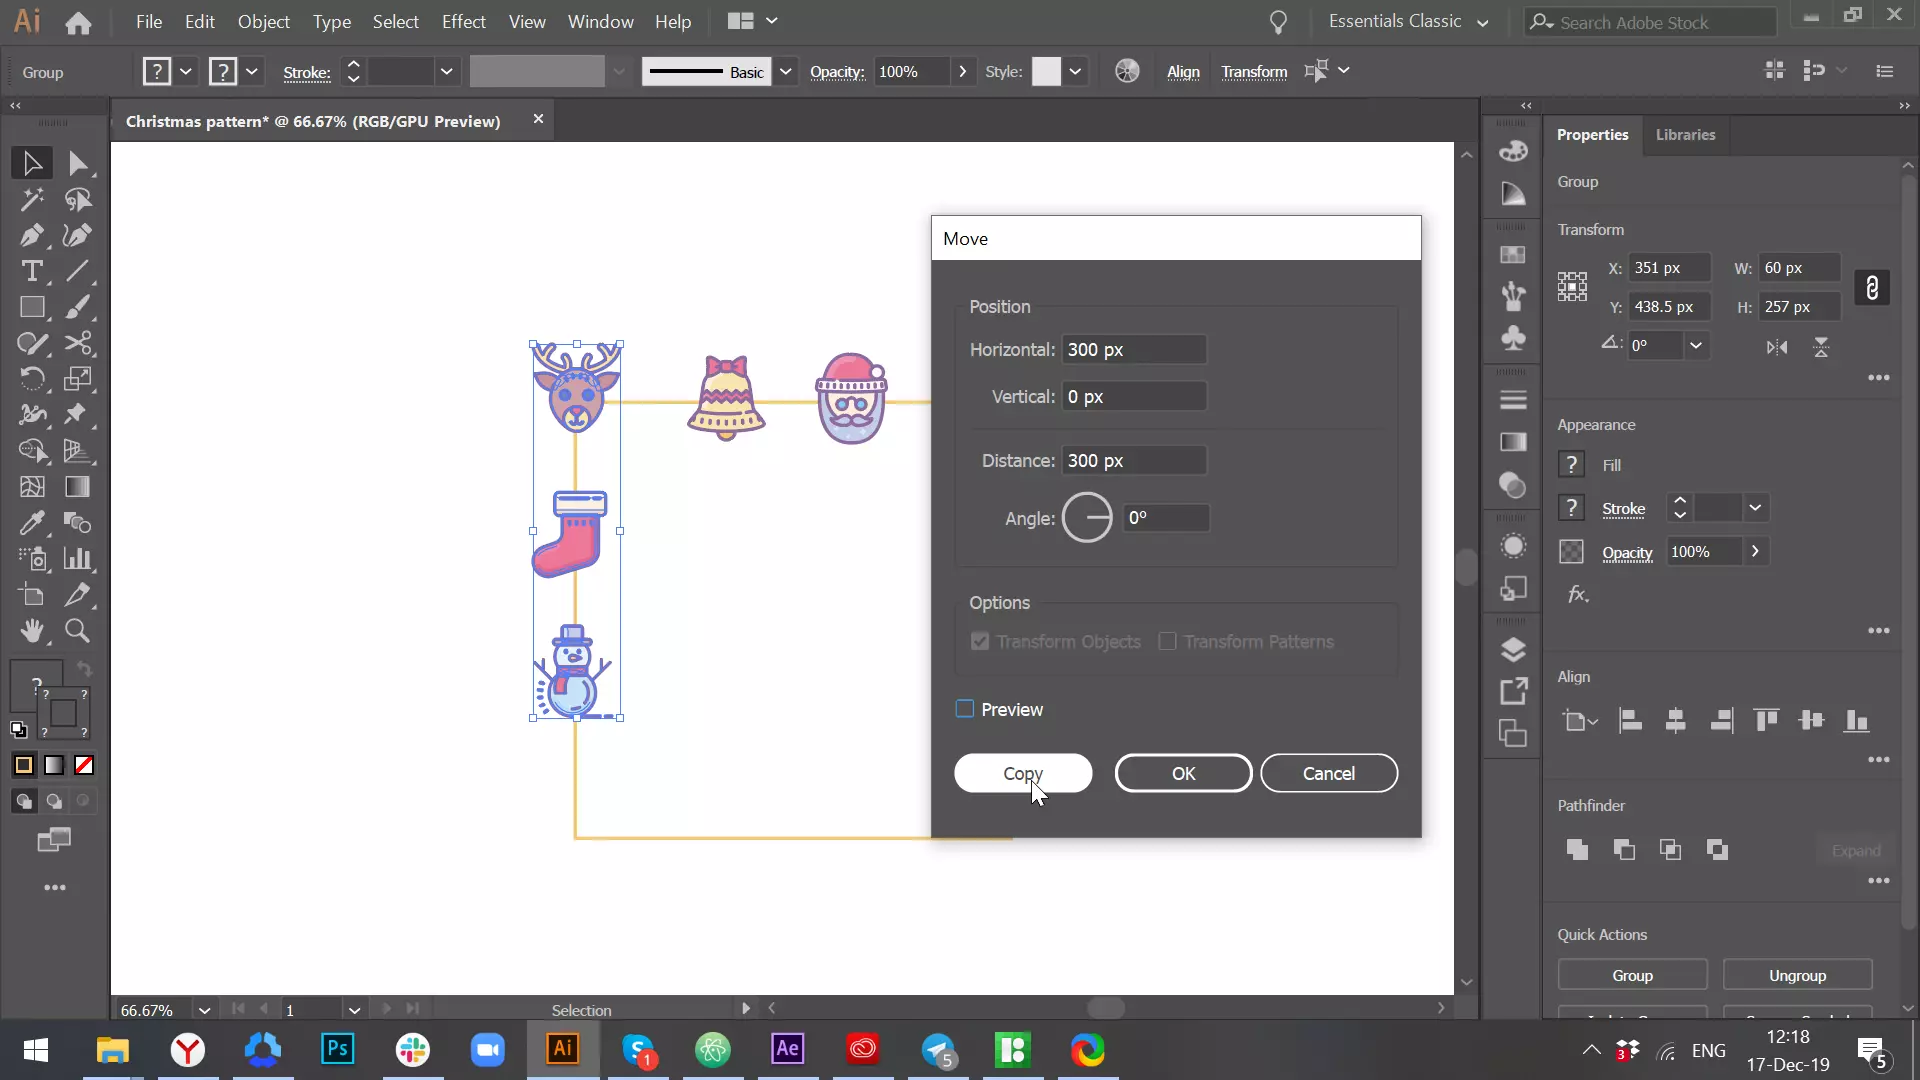Viewport: 1920px width, 1080px height.
Task: Set default fill and stroke
Action: pos(18,729)
